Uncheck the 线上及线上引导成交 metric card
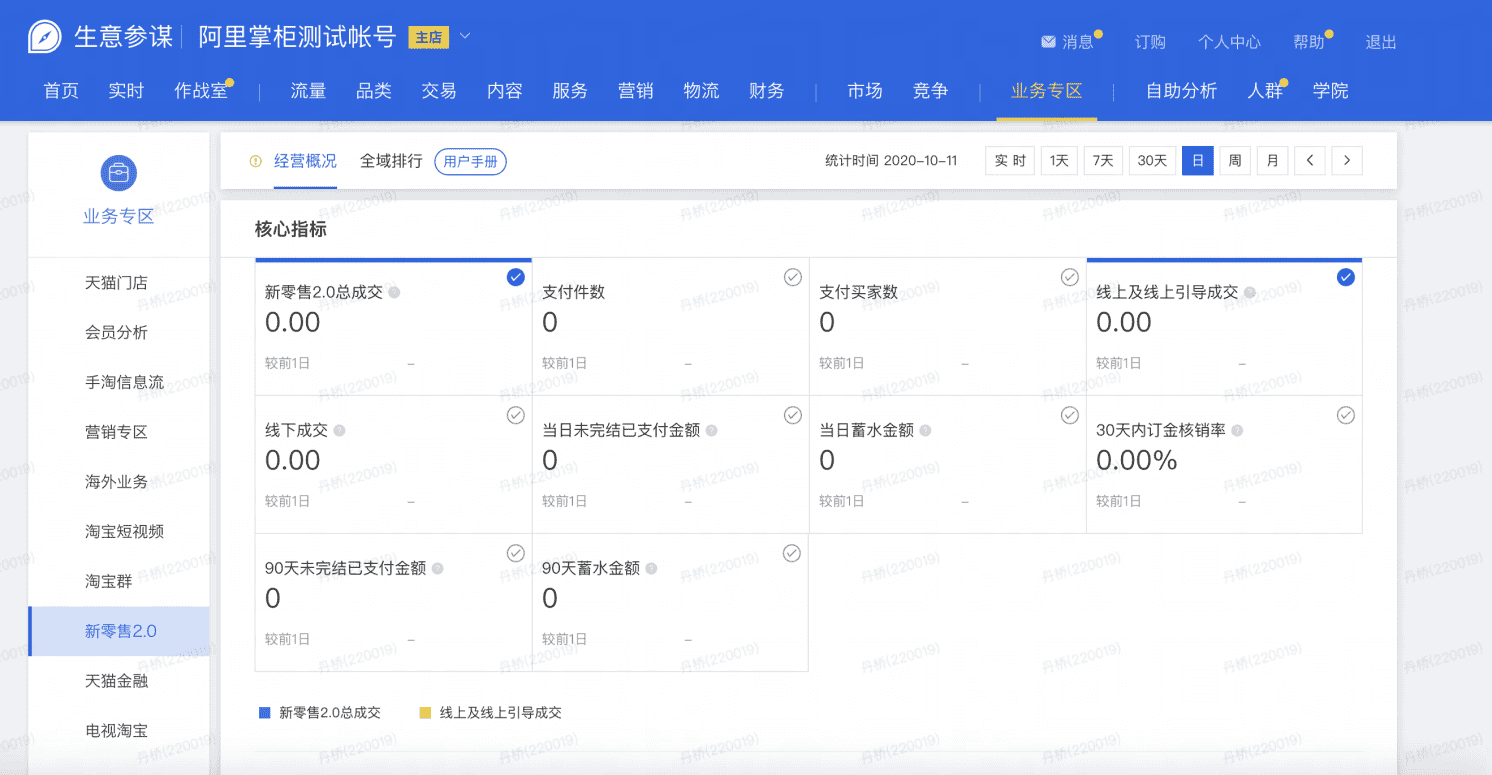Viewport: 1492px width, 775px height. [x=1346, y=277]
